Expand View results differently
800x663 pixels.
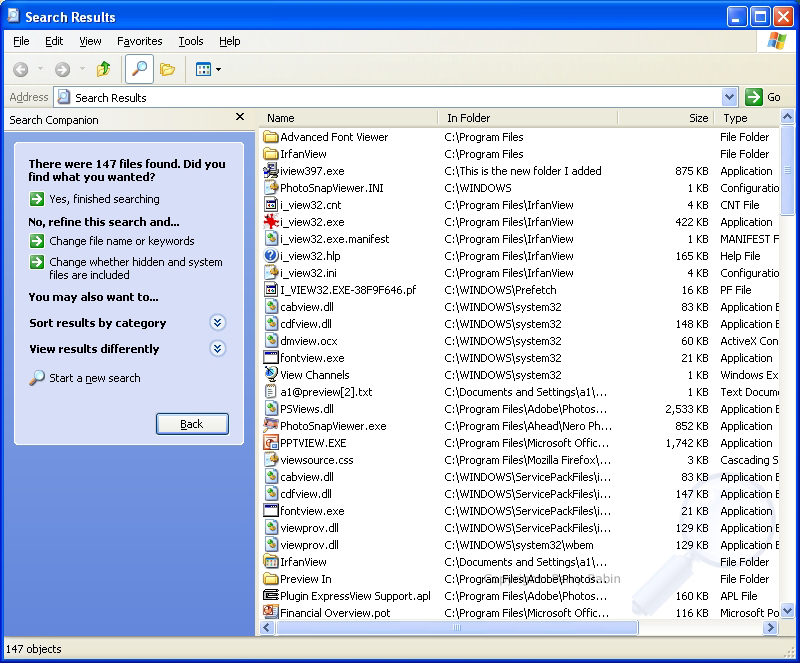(x=218, y=349)
